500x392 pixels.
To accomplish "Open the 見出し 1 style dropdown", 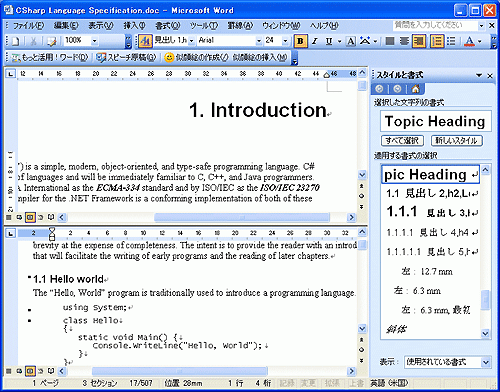I will point(192,41).
